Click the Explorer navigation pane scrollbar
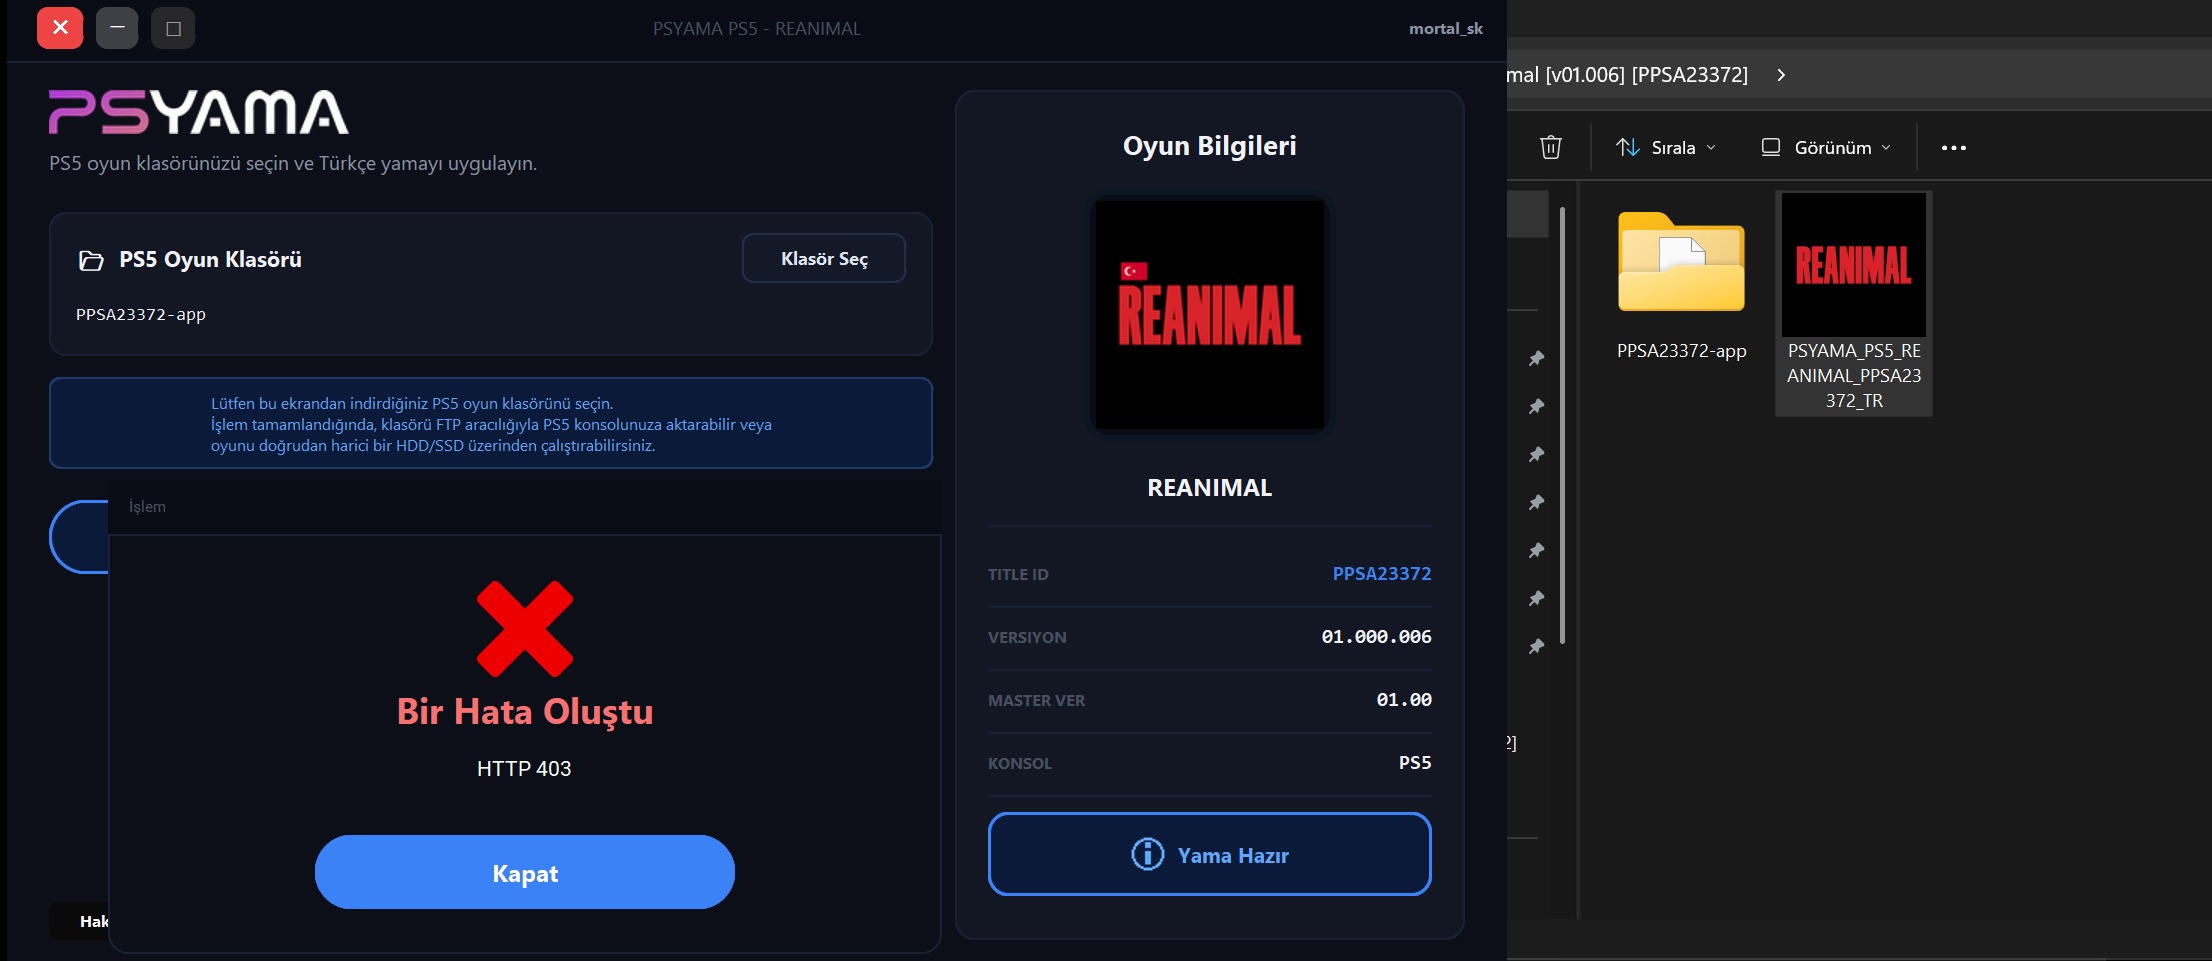The image size is (2212, 961). click(1562, 425)
